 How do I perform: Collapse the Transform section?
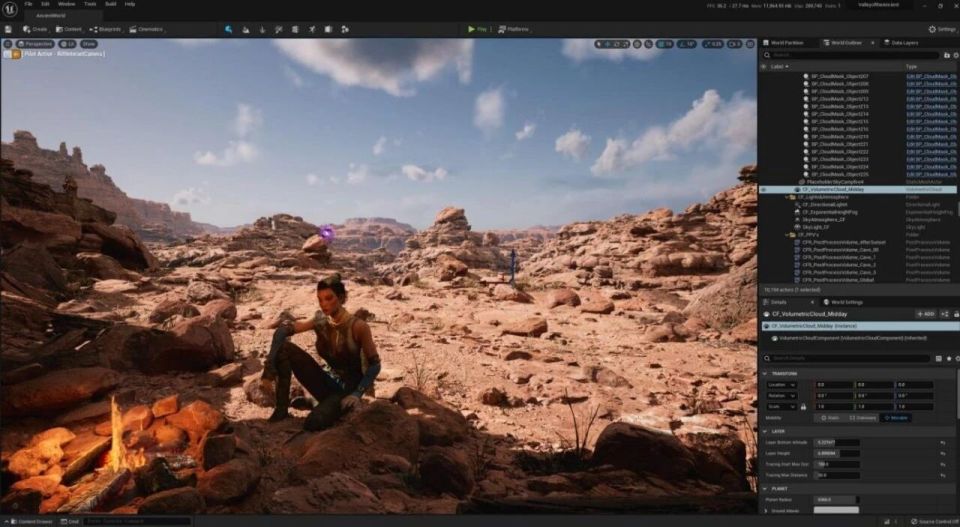click(765, 373)
